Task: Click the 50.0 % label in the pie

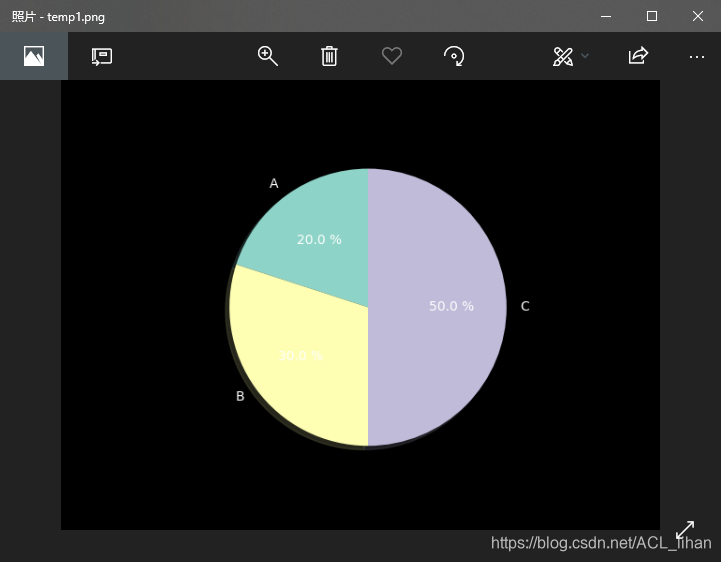Action: pyautogui.click(x=451, y=306)
